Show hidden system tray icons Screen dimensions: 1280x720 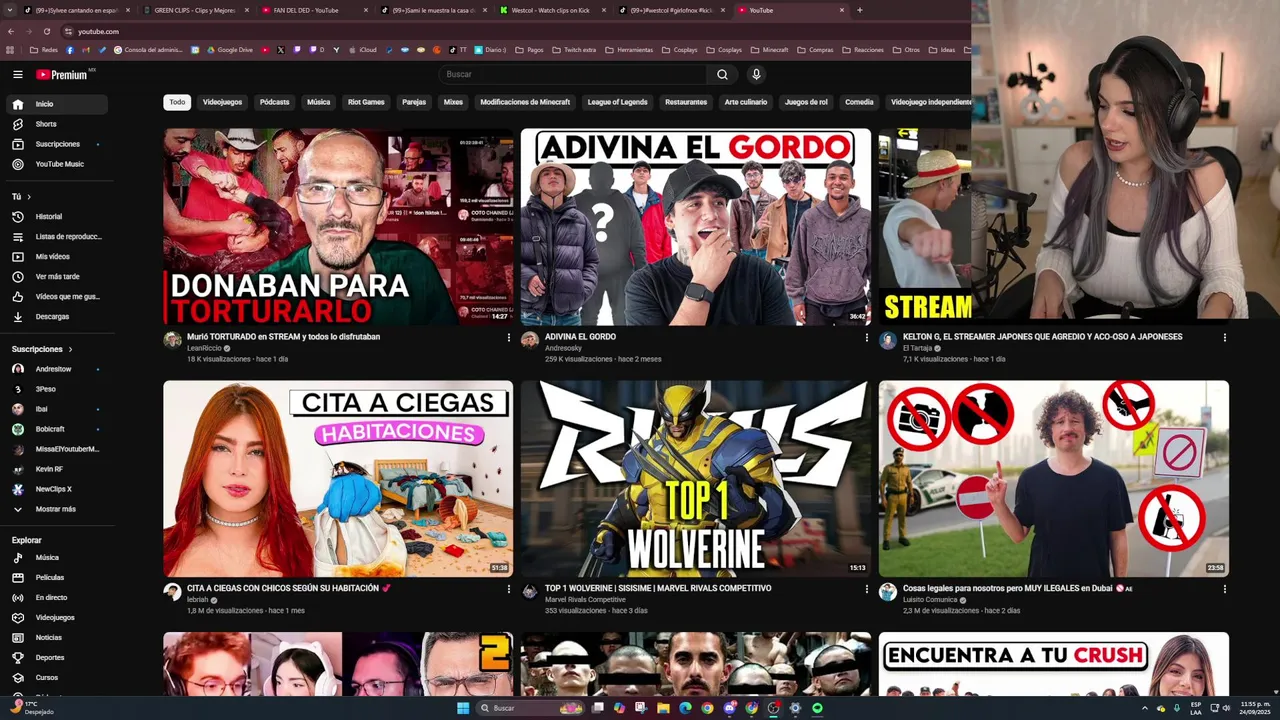(x=1145, y=708)
